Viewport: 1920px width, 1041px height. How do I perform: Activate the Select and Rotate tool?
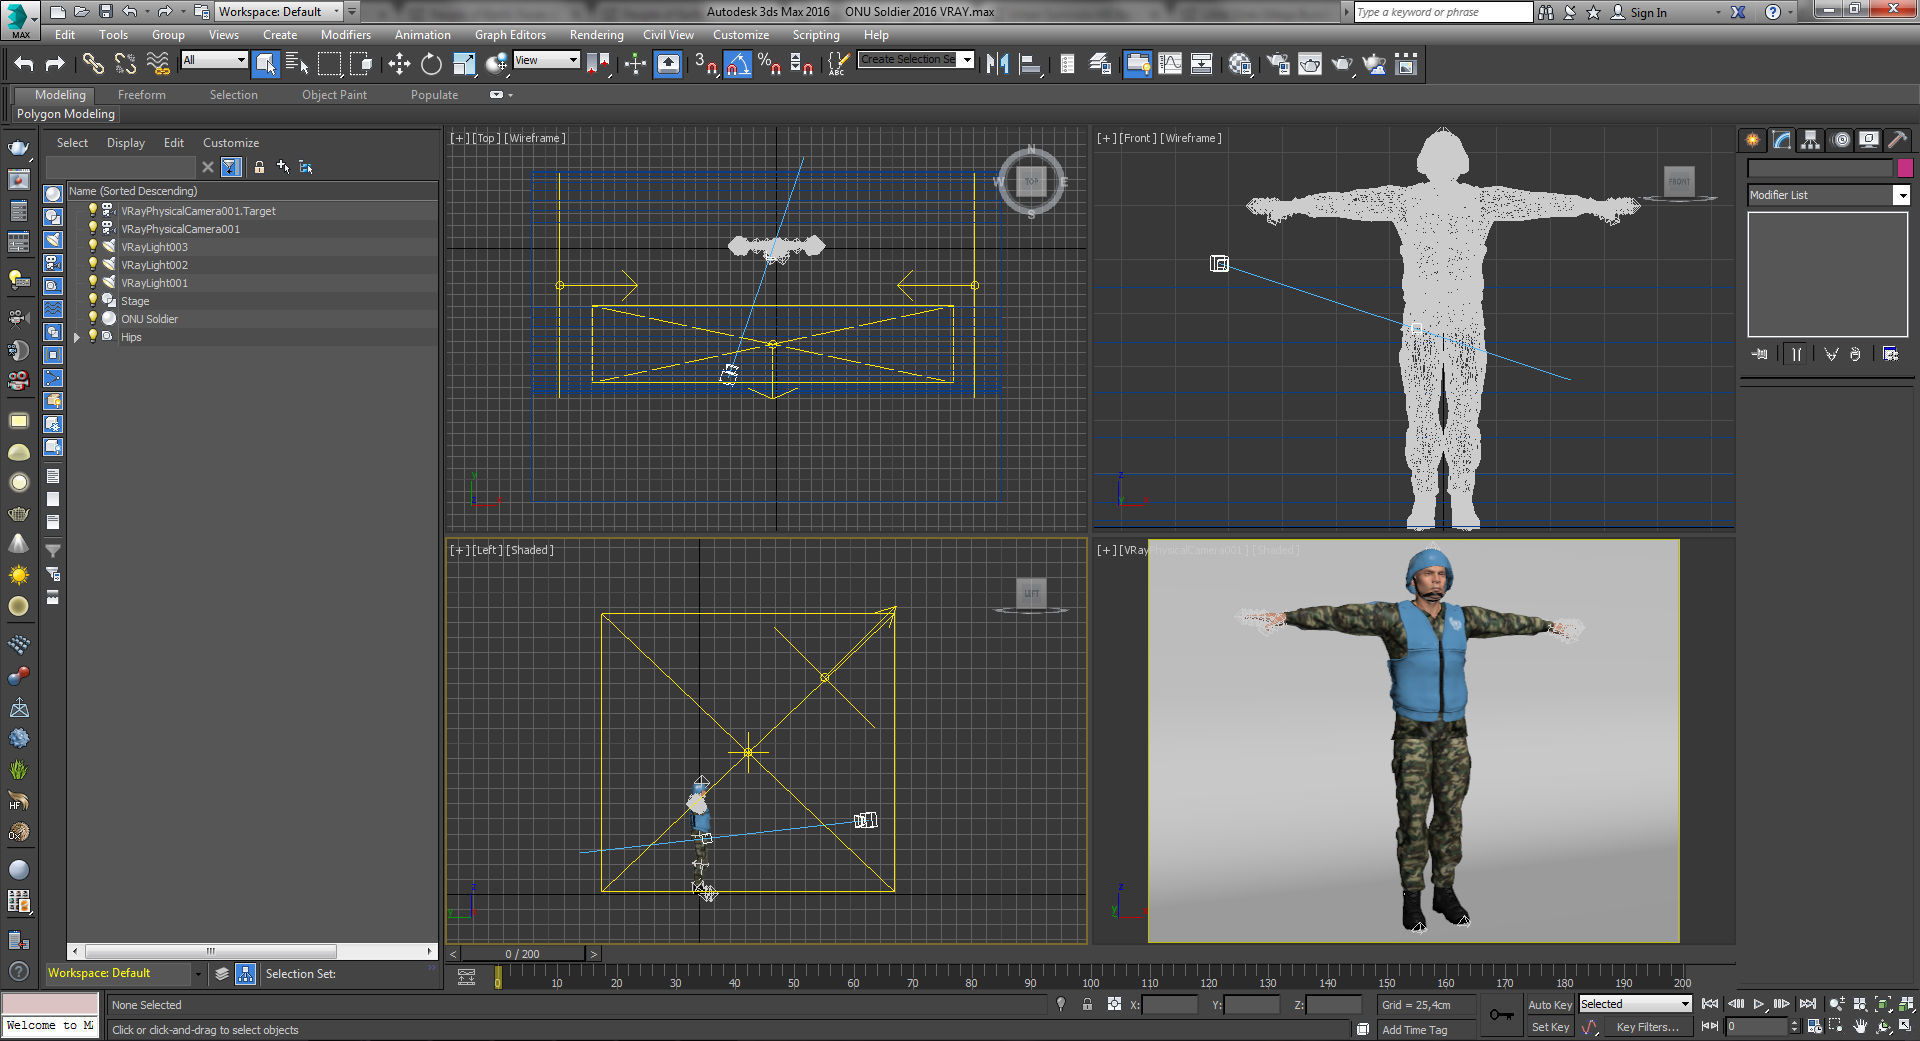[431, 64]
